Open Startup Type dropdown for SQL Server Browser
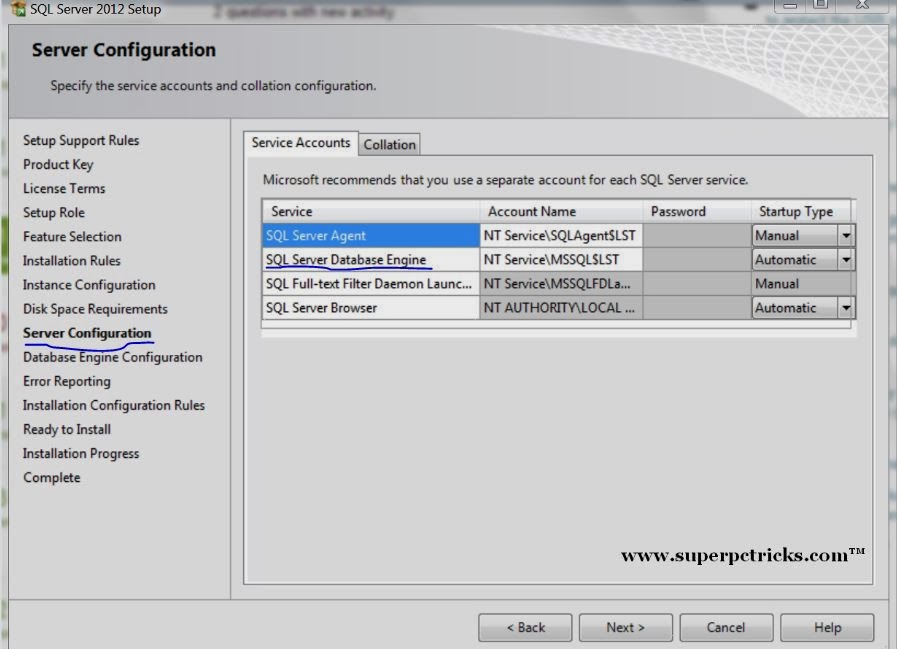Viewport: 897px width, 649px height. (x=846, y=308)
